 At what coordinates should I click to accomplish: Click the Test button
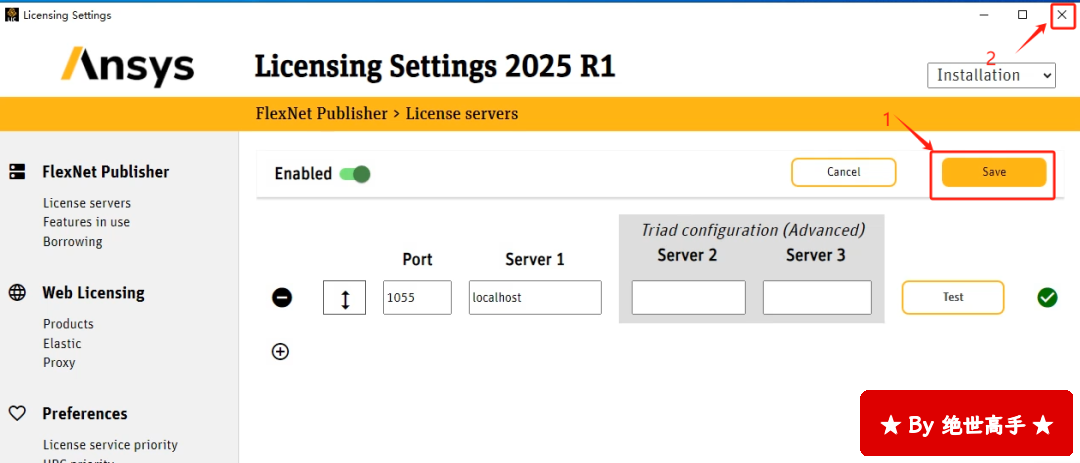click(x=953, y=297)
